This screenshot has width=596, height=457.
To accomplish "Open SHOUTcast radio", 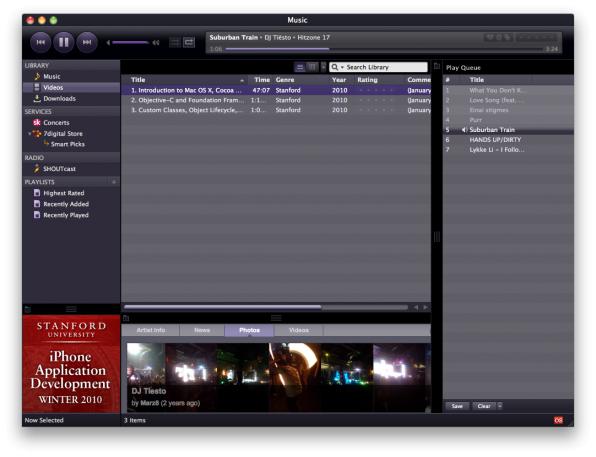I will click(x=59, y=168).
